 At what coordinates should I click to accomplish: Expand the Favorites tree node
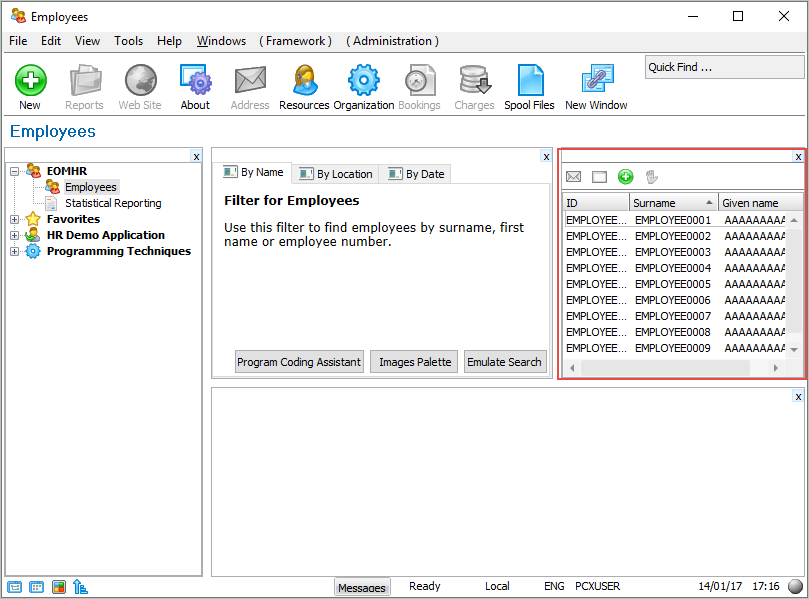tap(14, 219)
